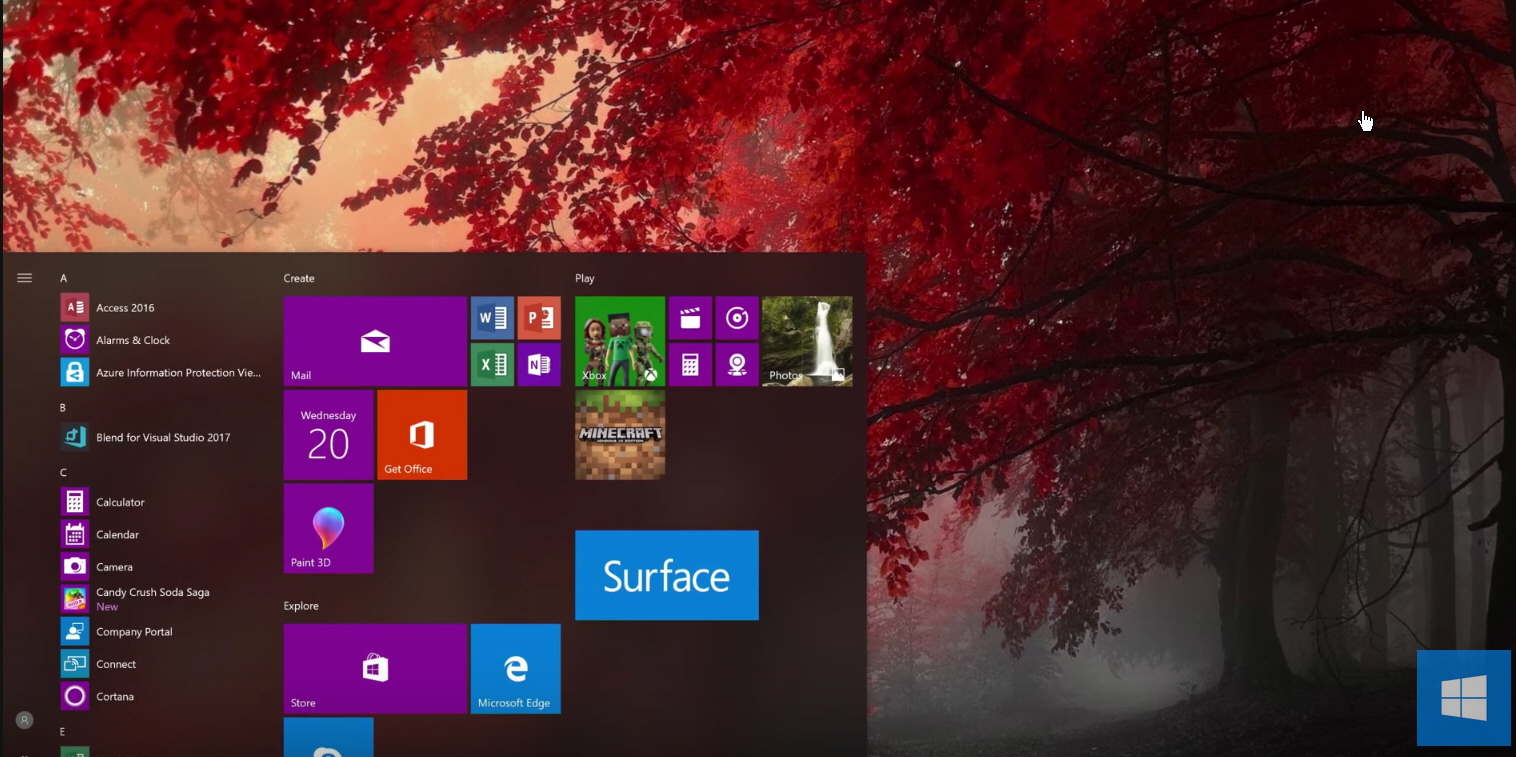Open Microsoft Edge tile
The width and height of the screenshot is (1516, 757).
coord(515,668)
